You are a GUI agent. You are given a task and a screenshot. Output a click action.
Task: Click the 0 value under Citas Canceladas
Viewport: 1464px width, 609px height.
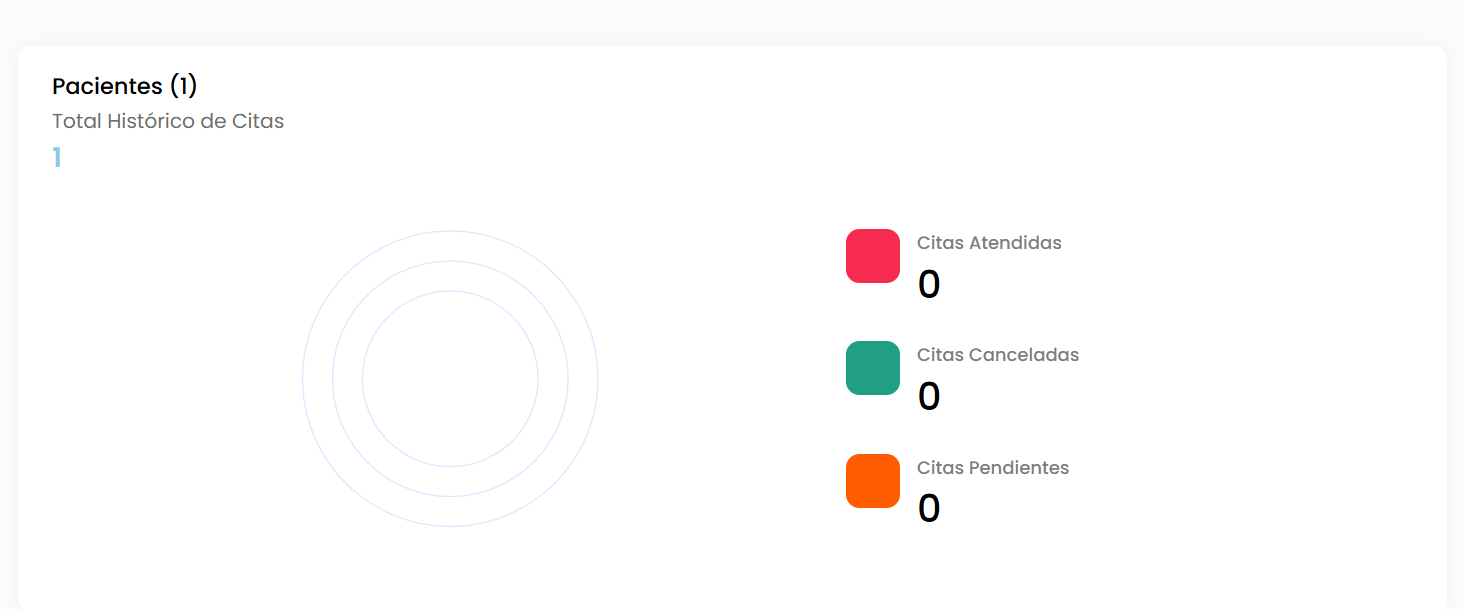point(929,397)
